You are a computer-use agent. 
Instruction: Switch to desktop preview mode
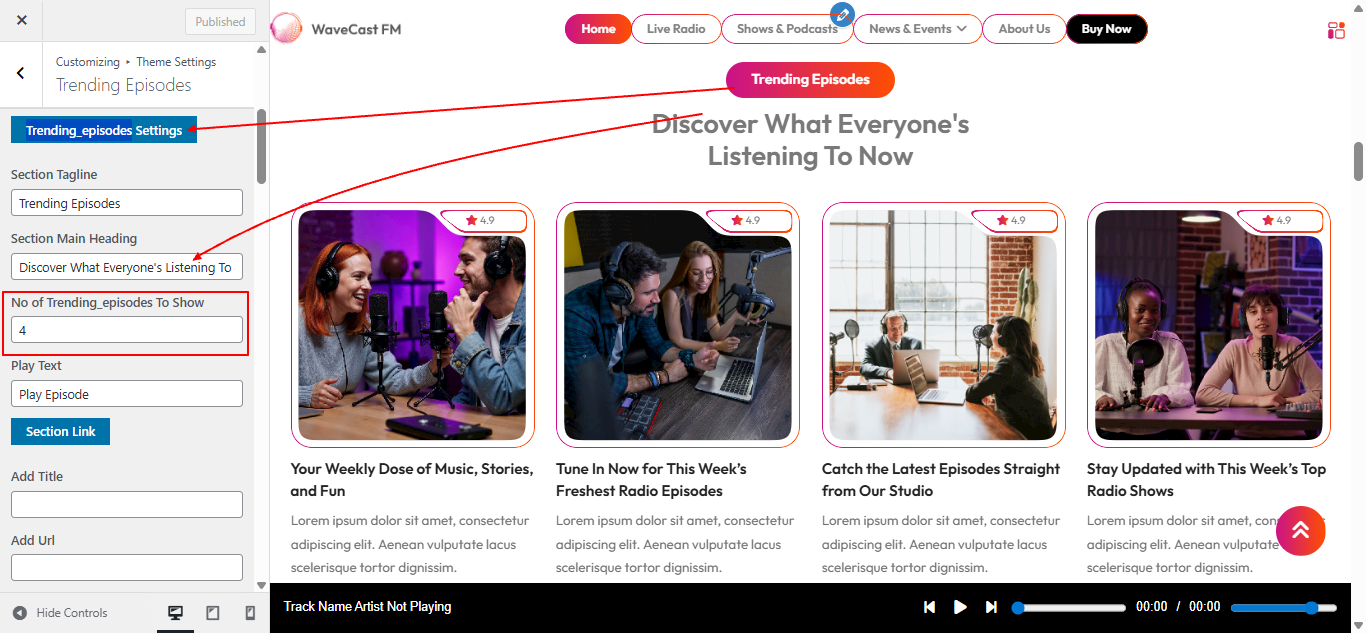176,613
